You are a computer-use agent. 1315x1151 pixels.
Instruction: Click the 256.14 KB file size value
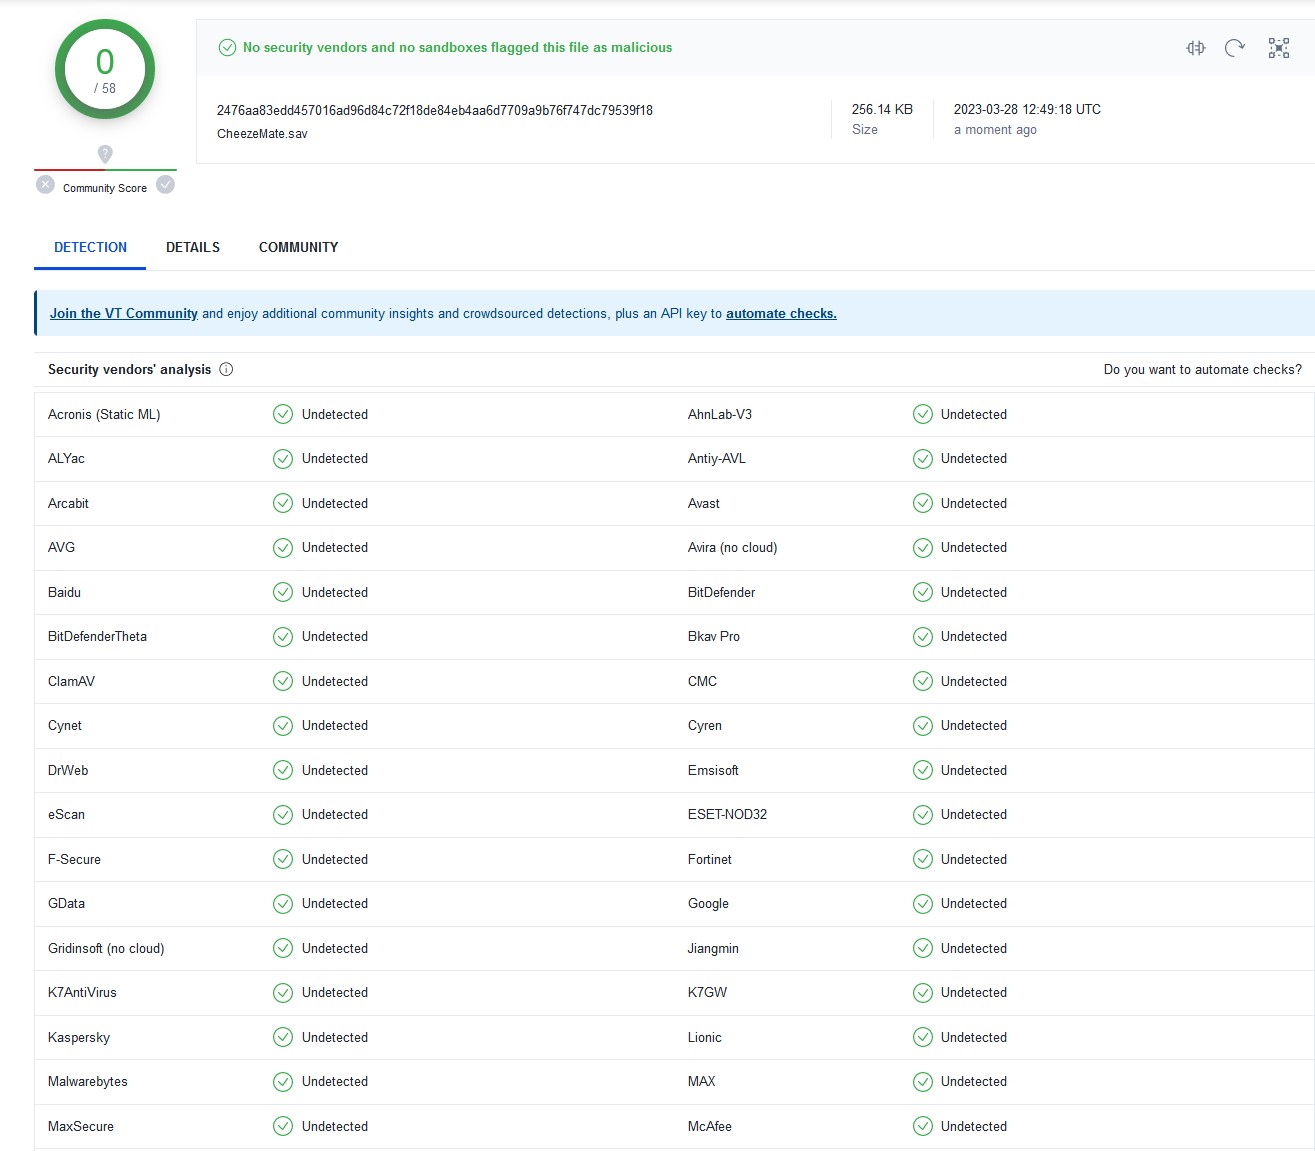(x=882, y=109)
